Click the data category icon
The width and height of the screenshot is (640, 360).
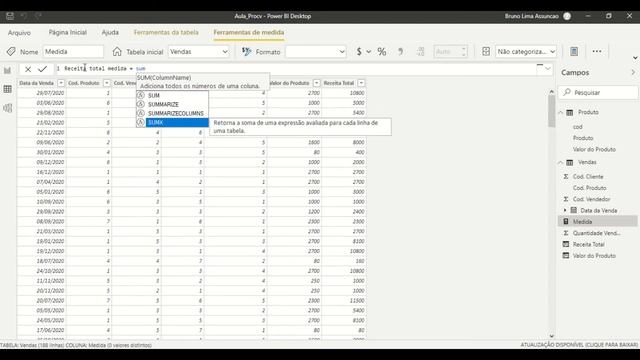coord(486,51)
